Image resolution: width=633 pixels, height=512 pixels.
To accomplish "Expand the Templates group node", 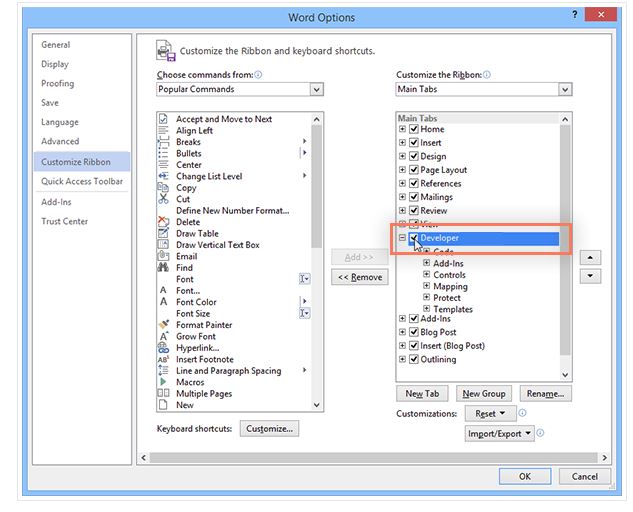I will pos(427,308).
